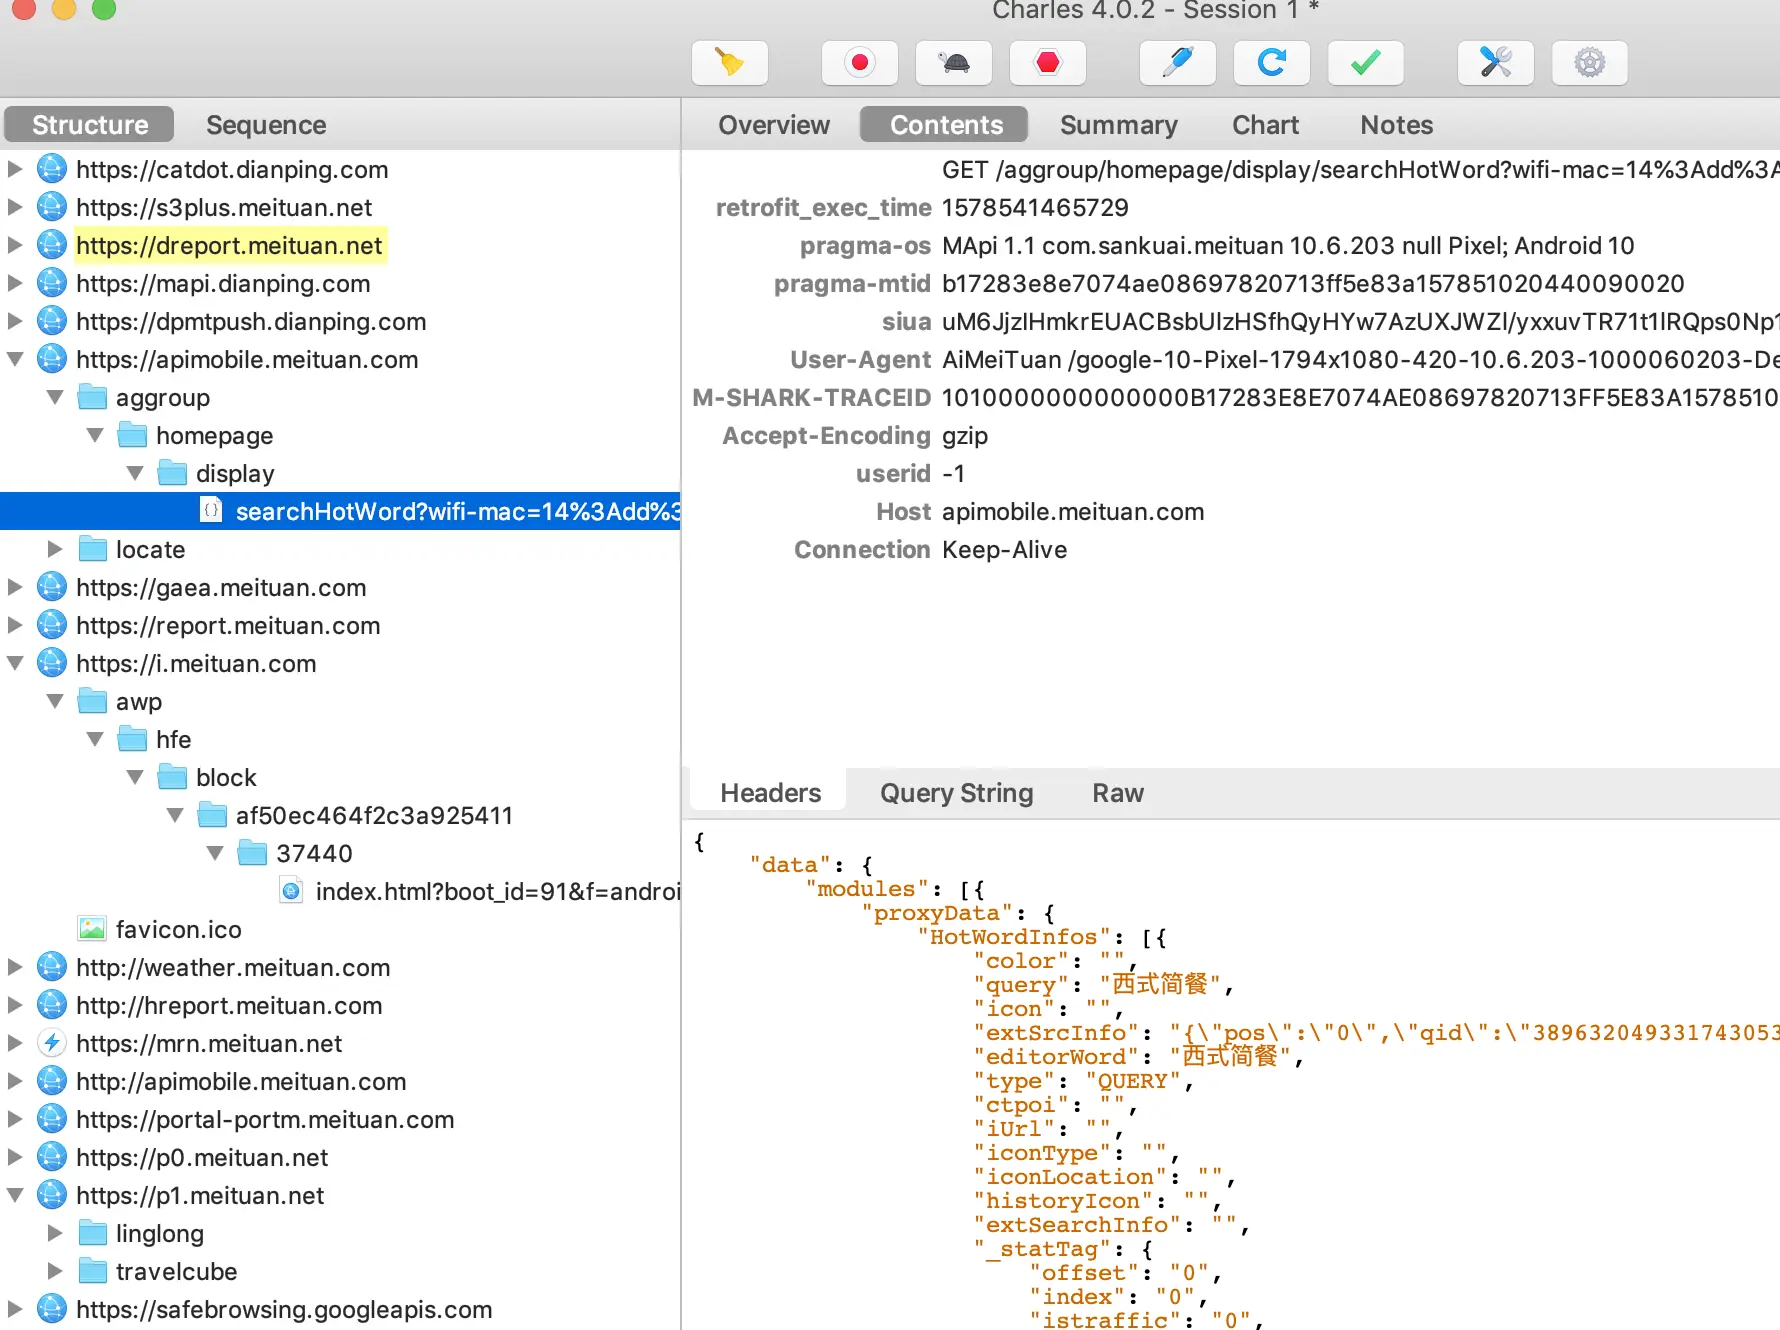
Task: Collapse the homepage folder
Action: [x=95, y=435]
